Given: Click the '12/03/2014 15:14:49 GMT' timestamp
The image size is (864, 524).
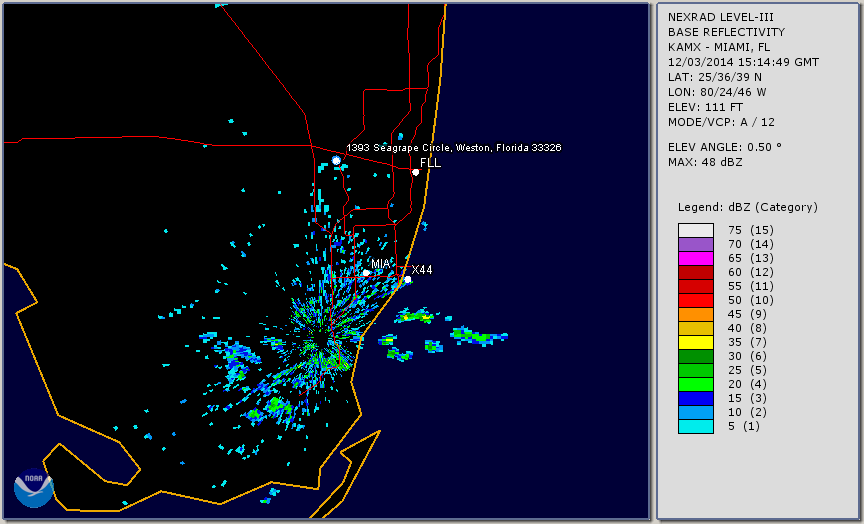Looking at the screenshot, I should click(743, 62).
